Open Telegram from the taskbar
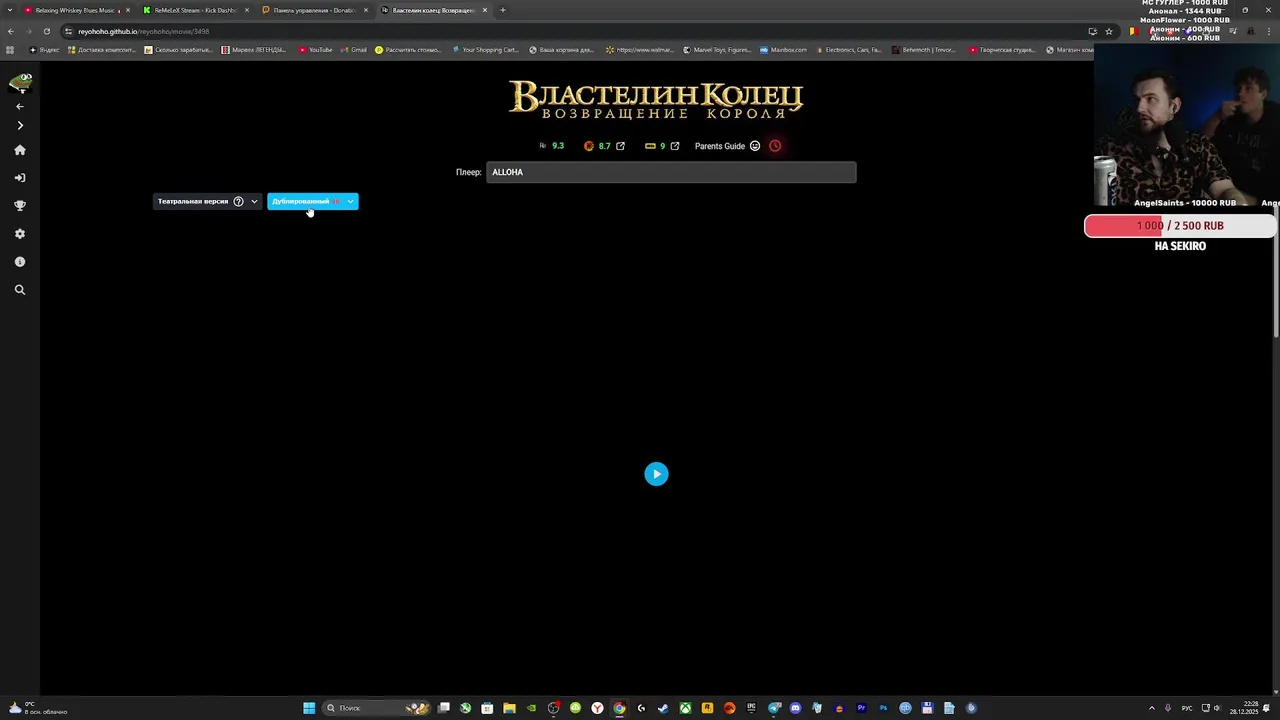Screen dimensions: 1280x720 (773, 708)
